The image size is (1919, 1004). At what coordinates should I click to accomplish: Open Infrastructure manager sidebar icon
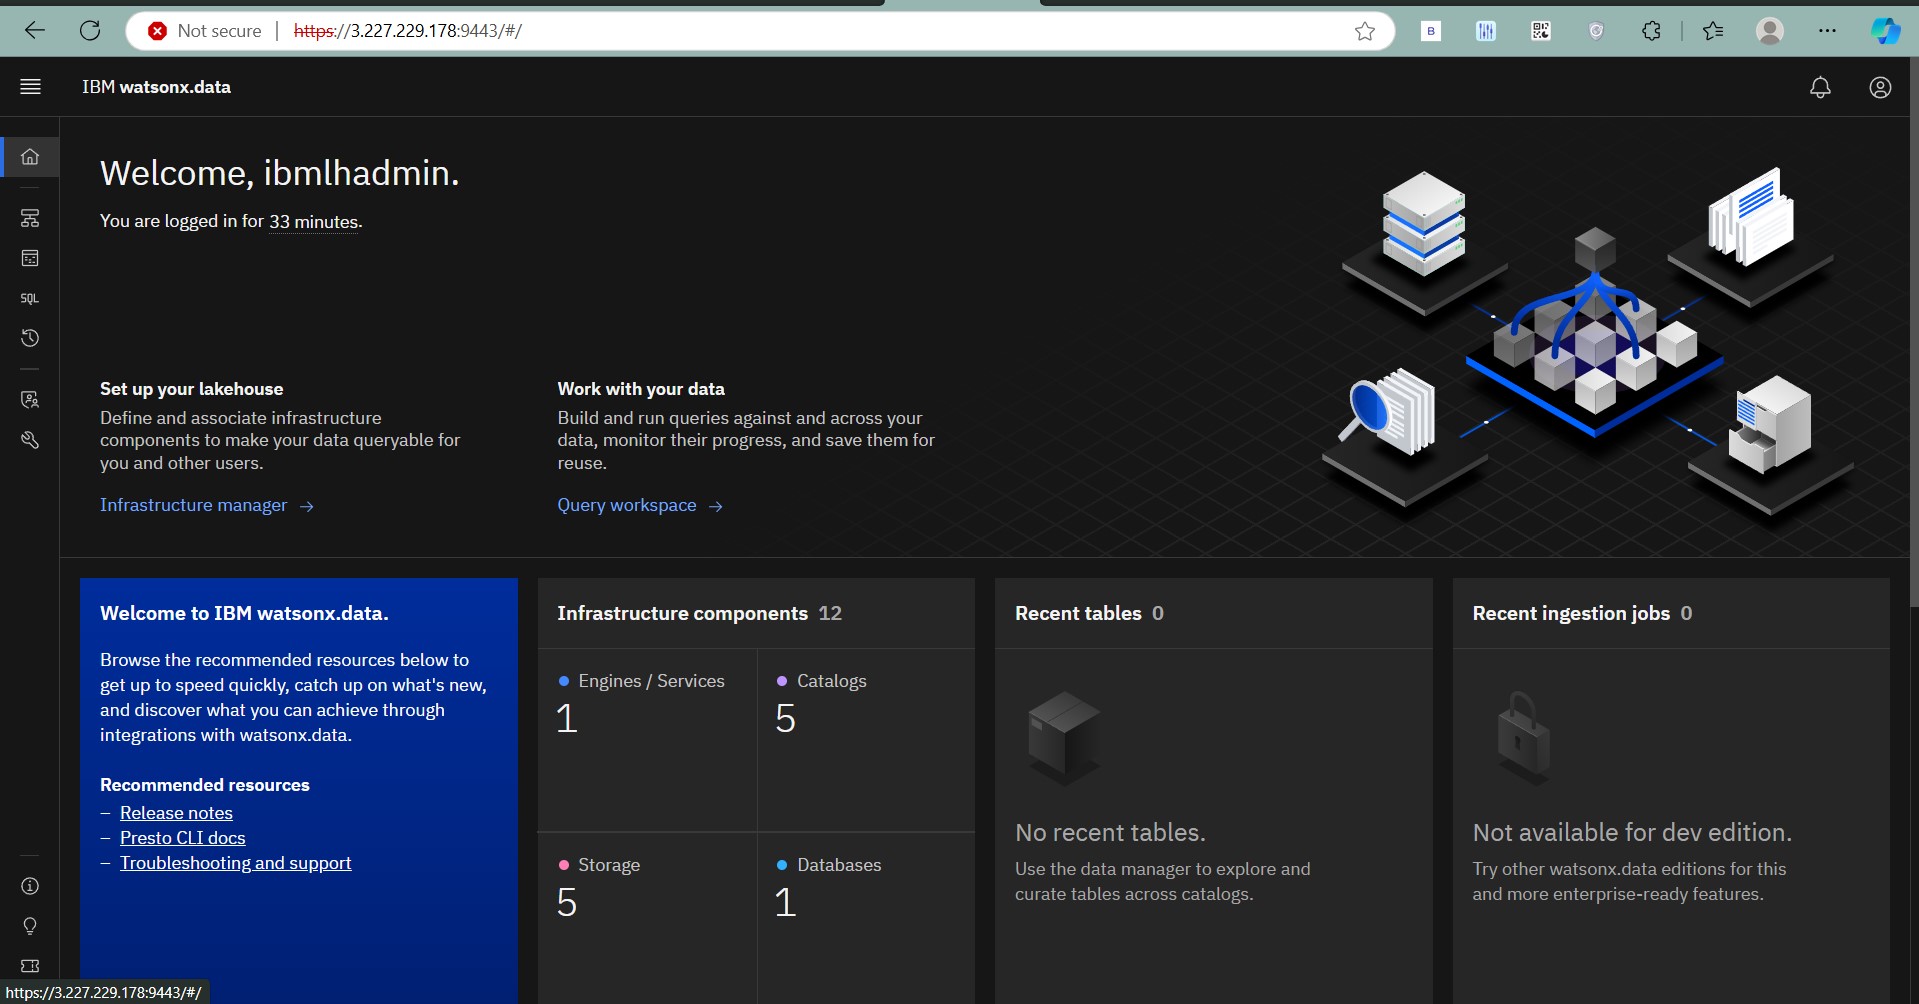pos(30,218)
